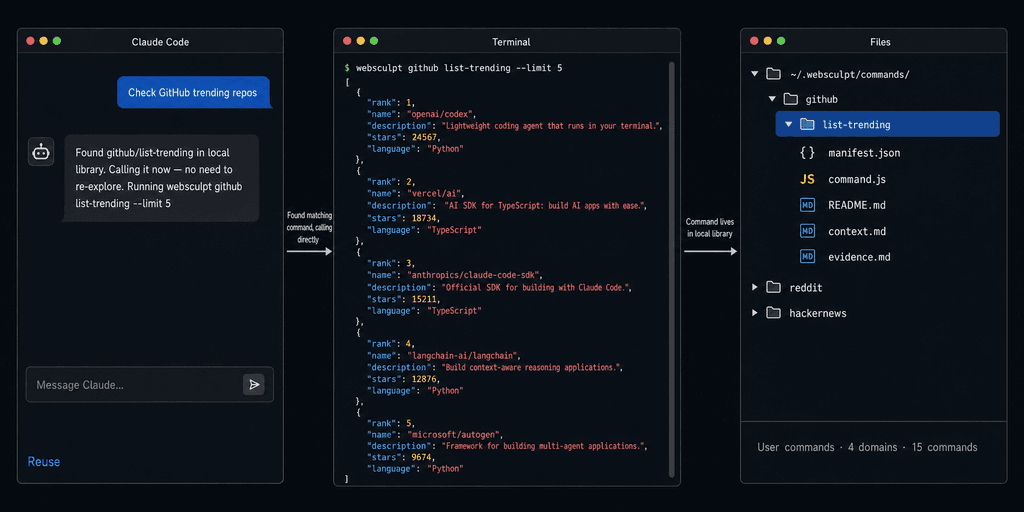Screen dimensions: 1024x512
Task: Send message with the paper plane button
Action: point(253,385)
